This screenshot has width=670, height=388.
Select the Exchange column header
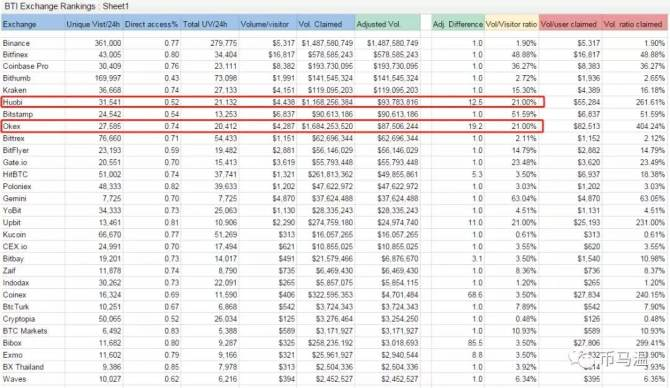(x=19, y=24)
